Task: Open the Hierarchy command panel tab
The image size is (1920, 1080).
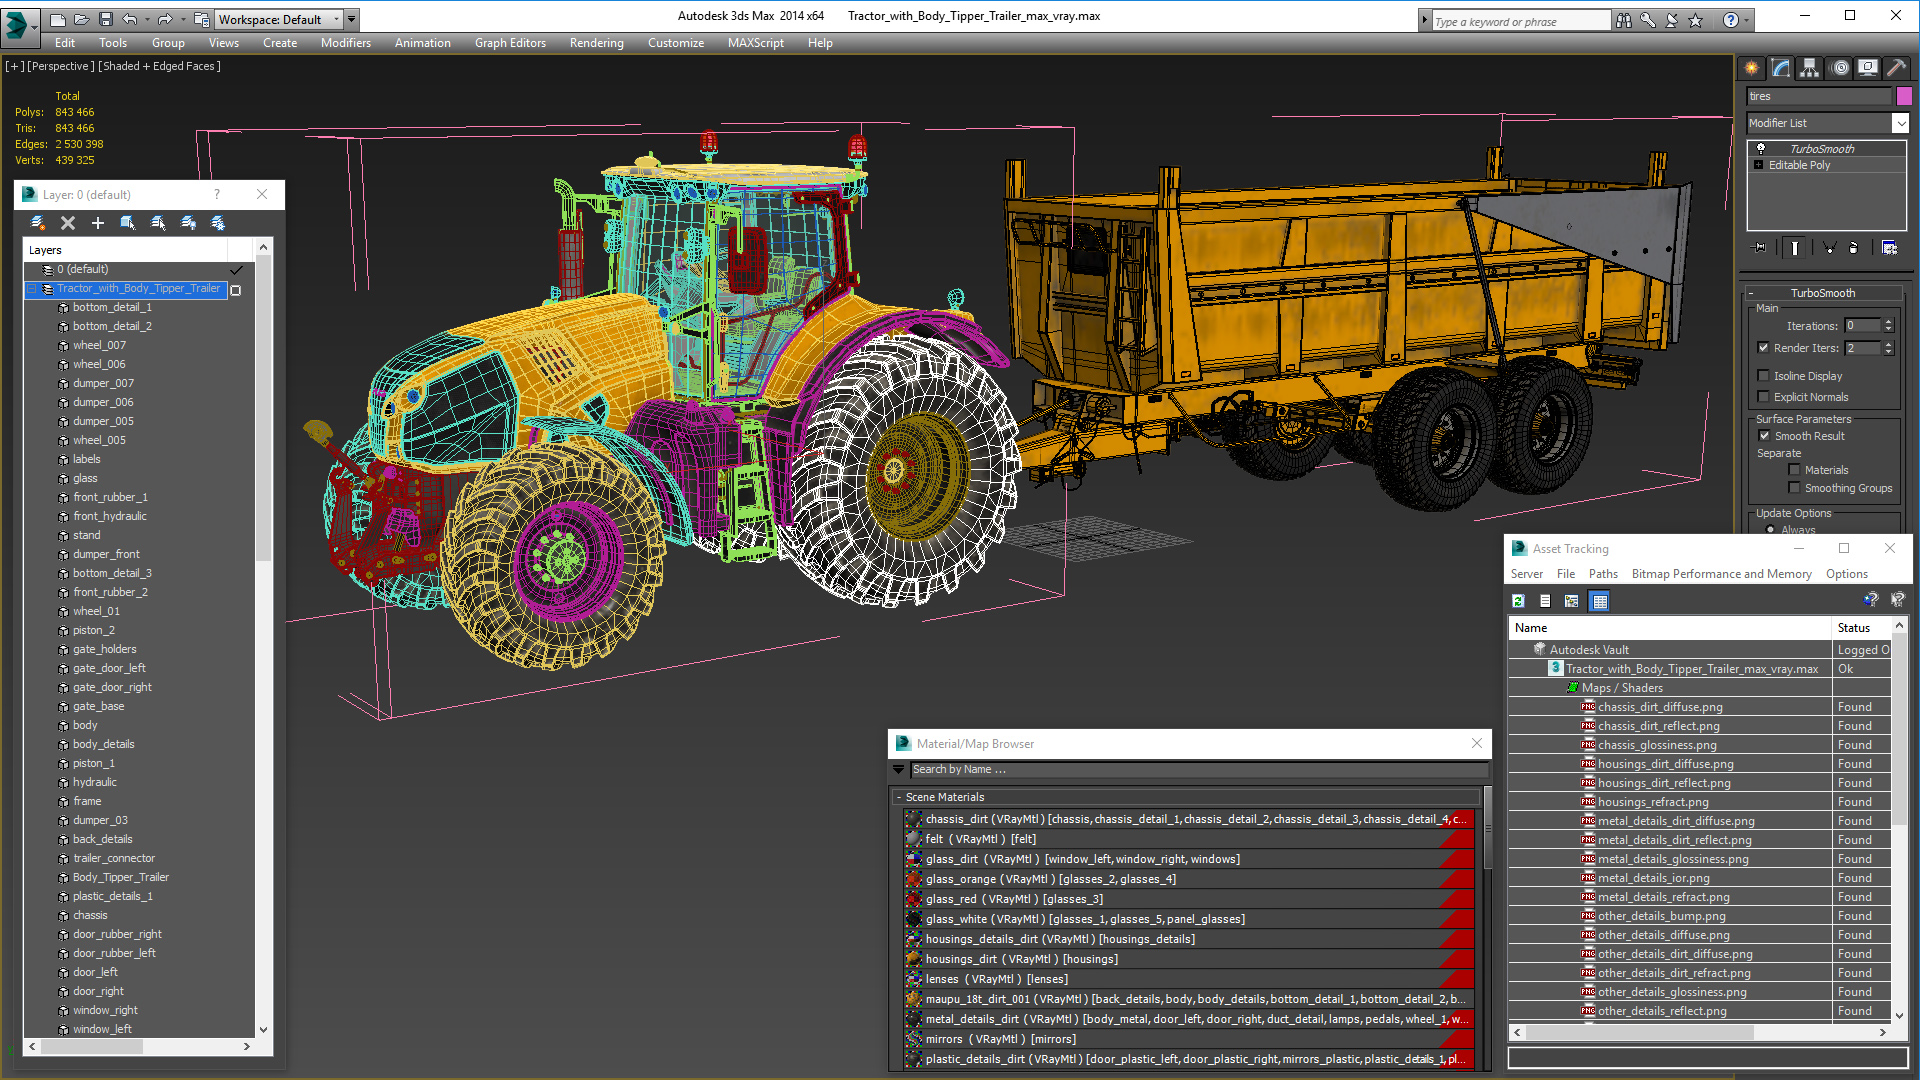Action: pos(1810,68)
